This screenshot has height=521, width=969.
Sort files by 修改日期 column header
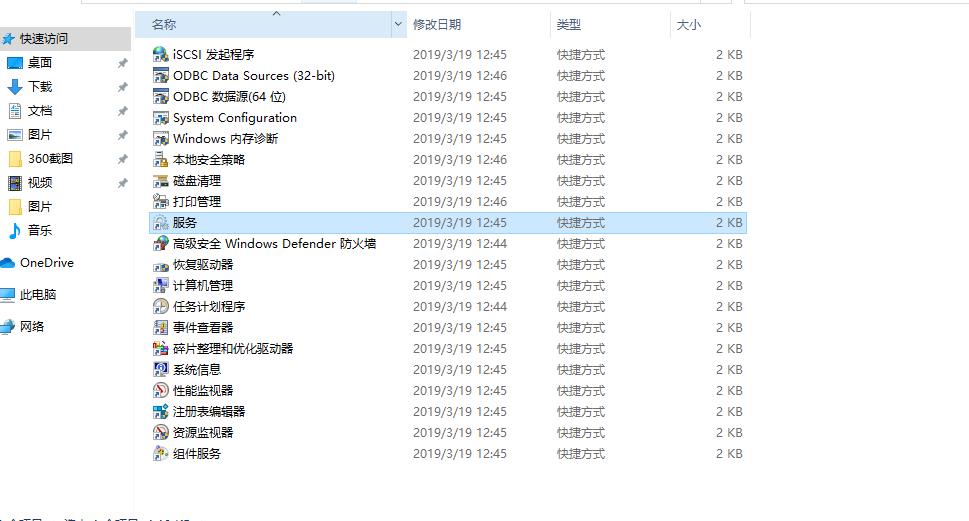point(437,25)
